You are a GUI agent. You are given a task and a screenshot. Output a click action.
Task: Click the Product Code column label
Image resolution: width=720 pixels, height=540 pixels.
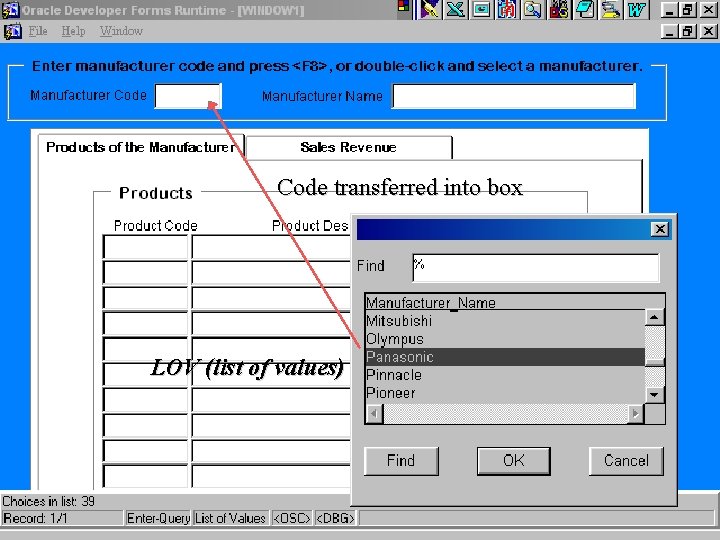tap(156, 225)
